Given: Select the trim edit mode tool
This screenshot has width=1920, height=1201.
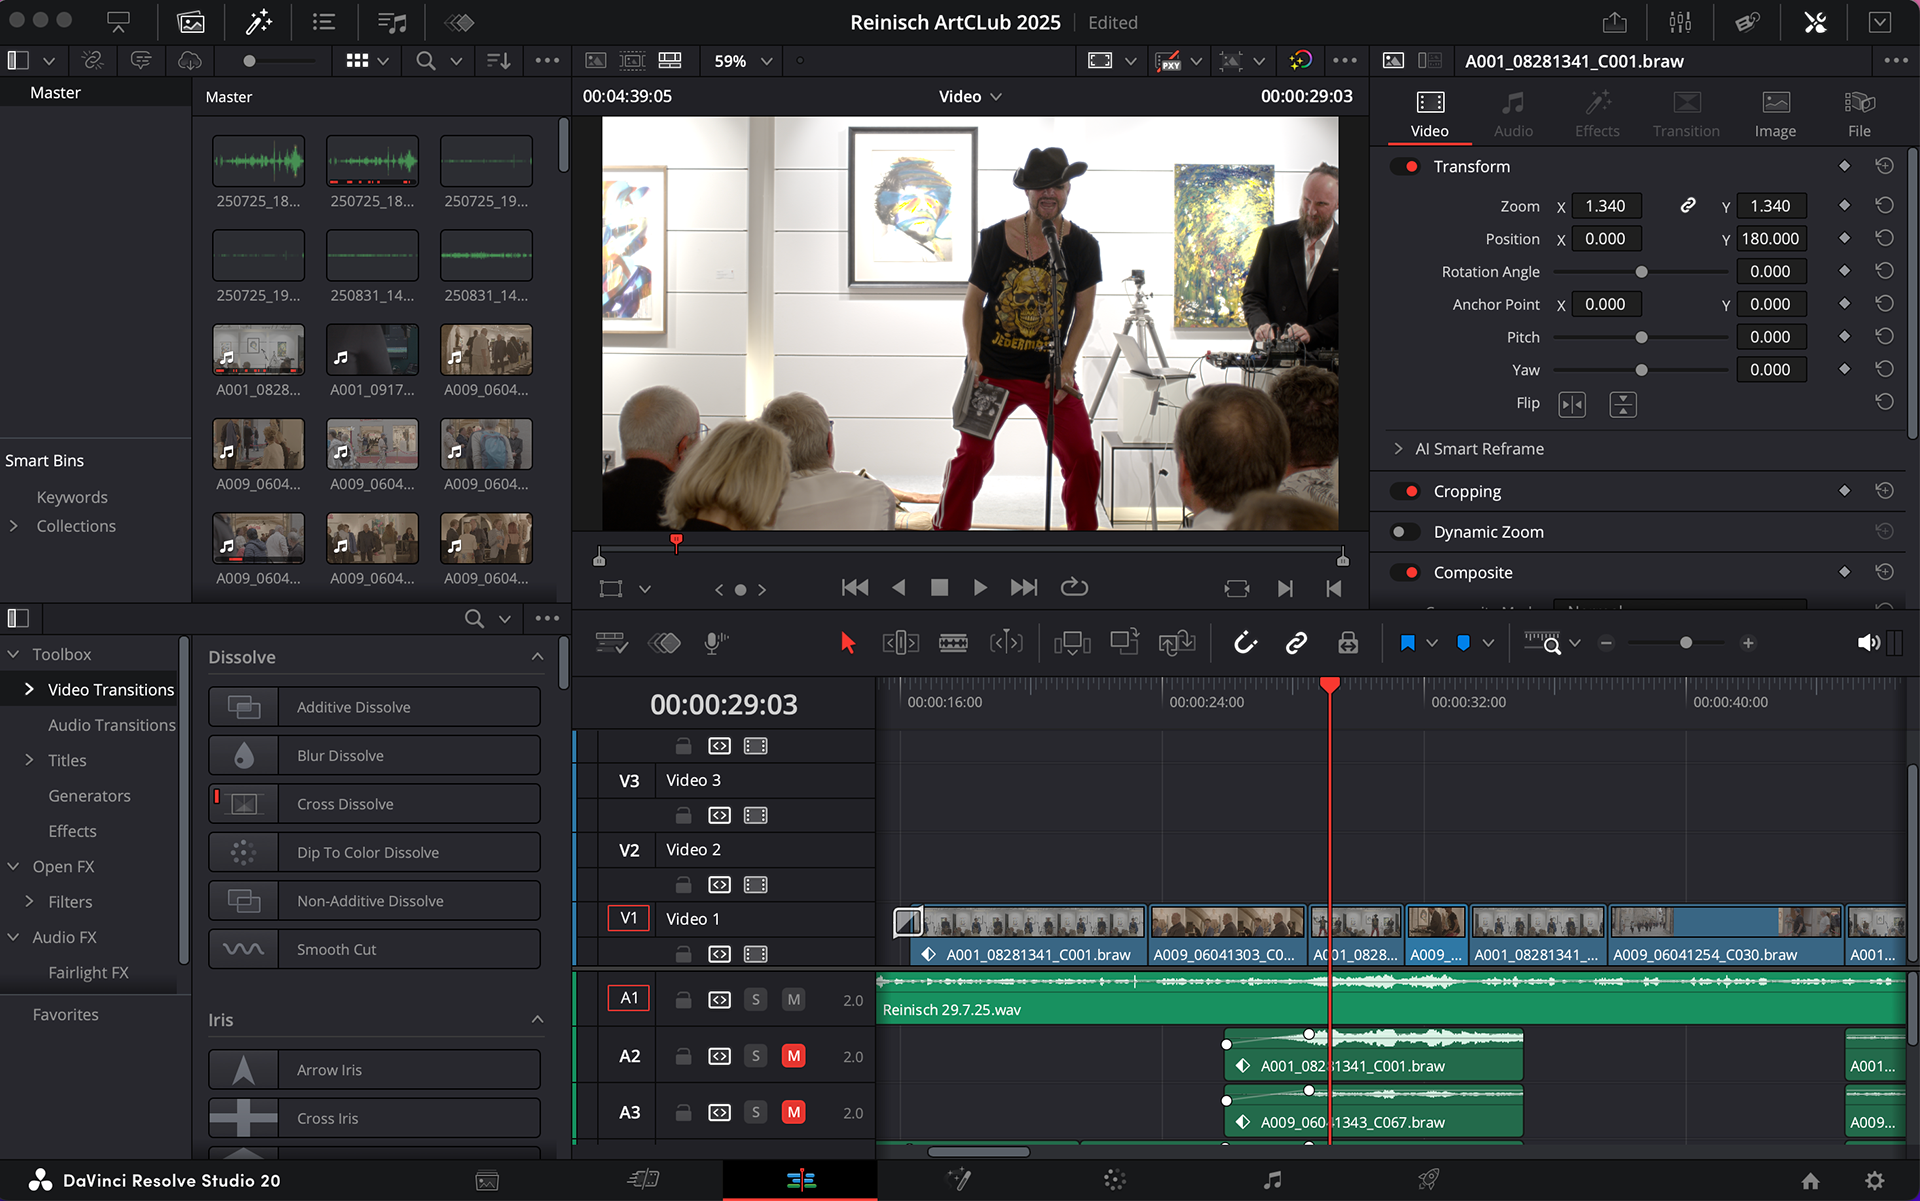Looking at the screenshot, I should [x=900, y=643].
